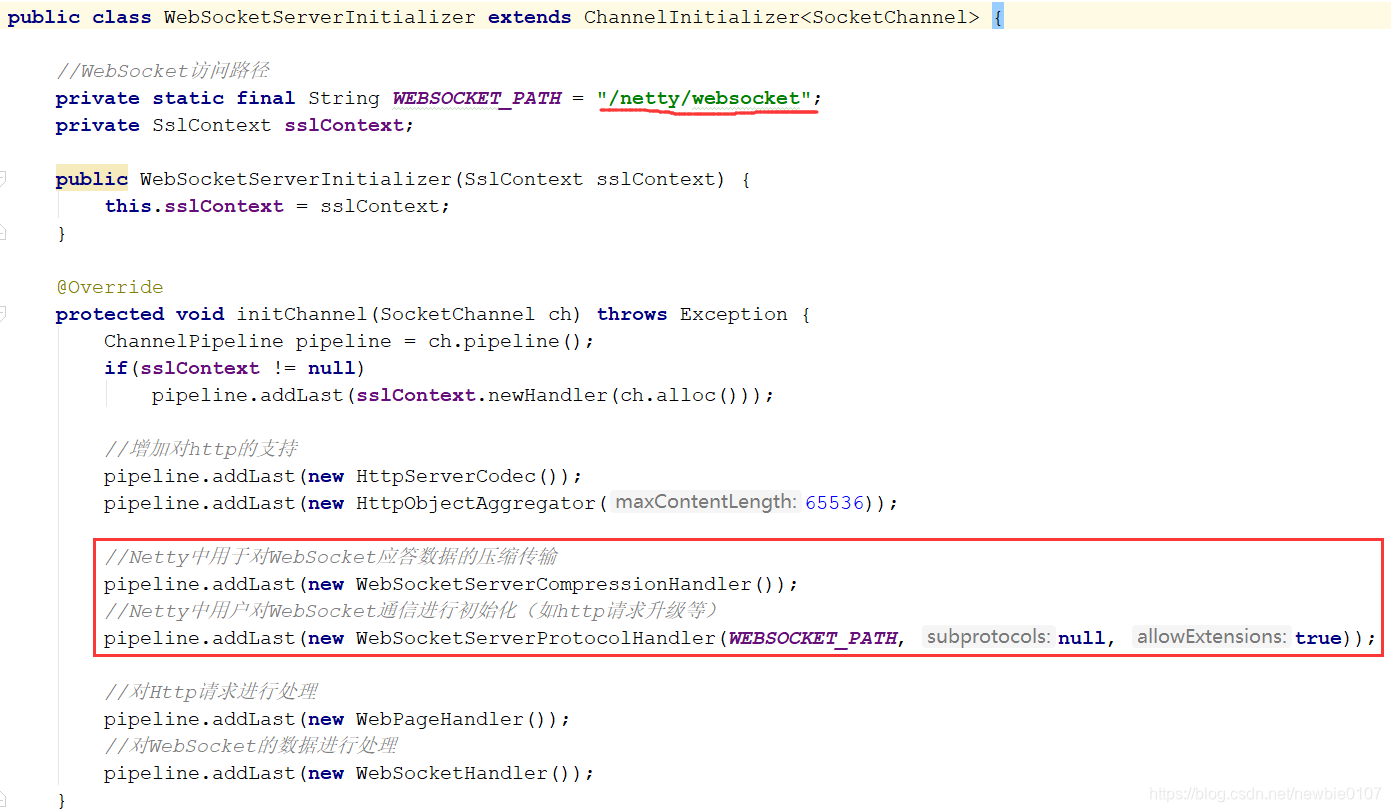Click the throws keyword
Image resolution: width=1391 pixels, height=812 pixels.
click(632, 314)
